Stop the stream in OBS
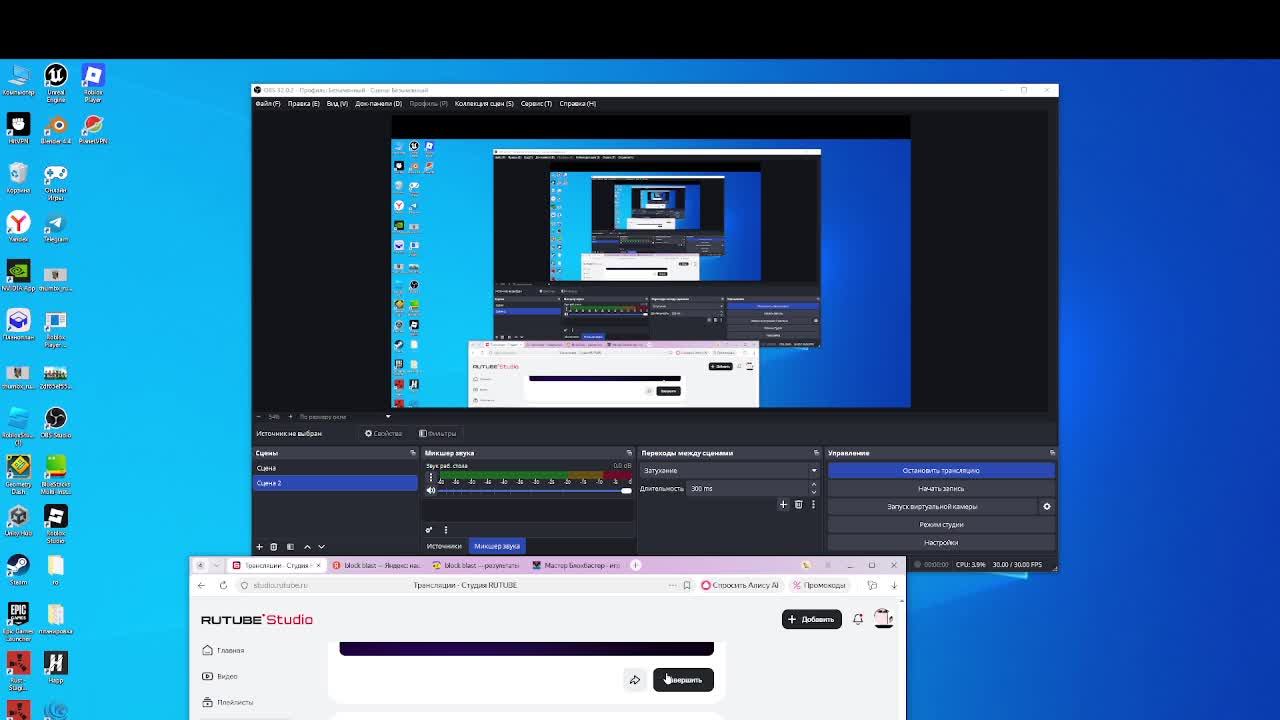The width and height of the screenshot is (1280, 720). click(941, 470)
